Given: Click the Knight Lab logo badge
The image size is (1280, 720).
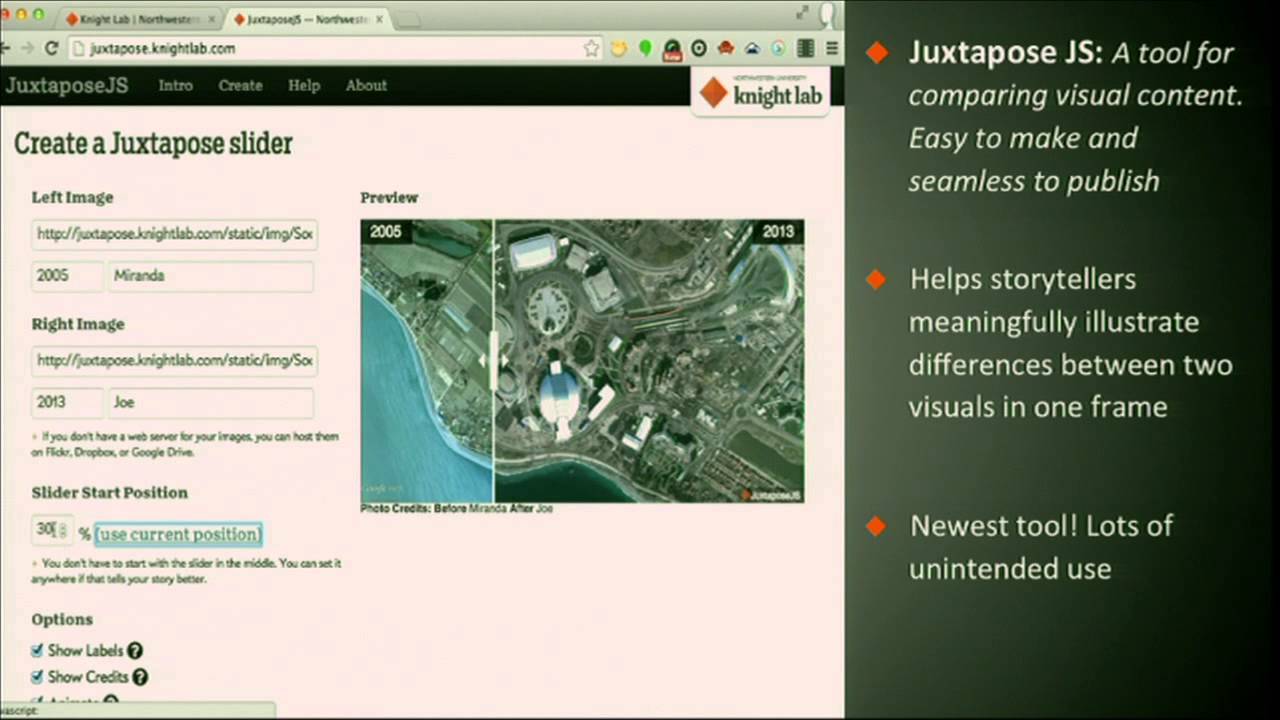Looking at the screenshot, I should [x=760, y=93].
